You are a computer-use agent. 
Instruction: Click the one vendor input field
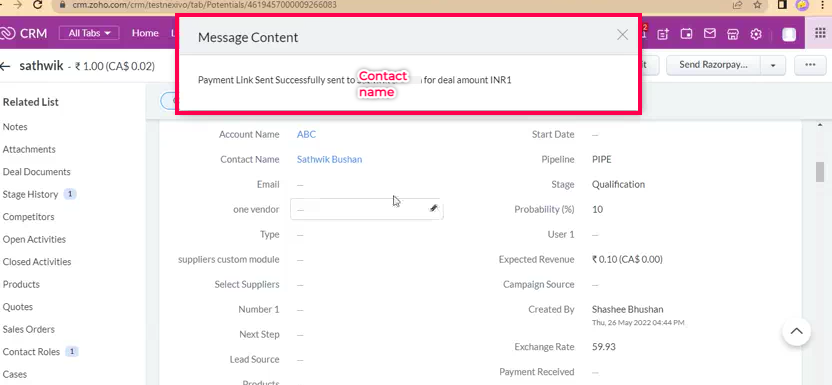point(367,209)
